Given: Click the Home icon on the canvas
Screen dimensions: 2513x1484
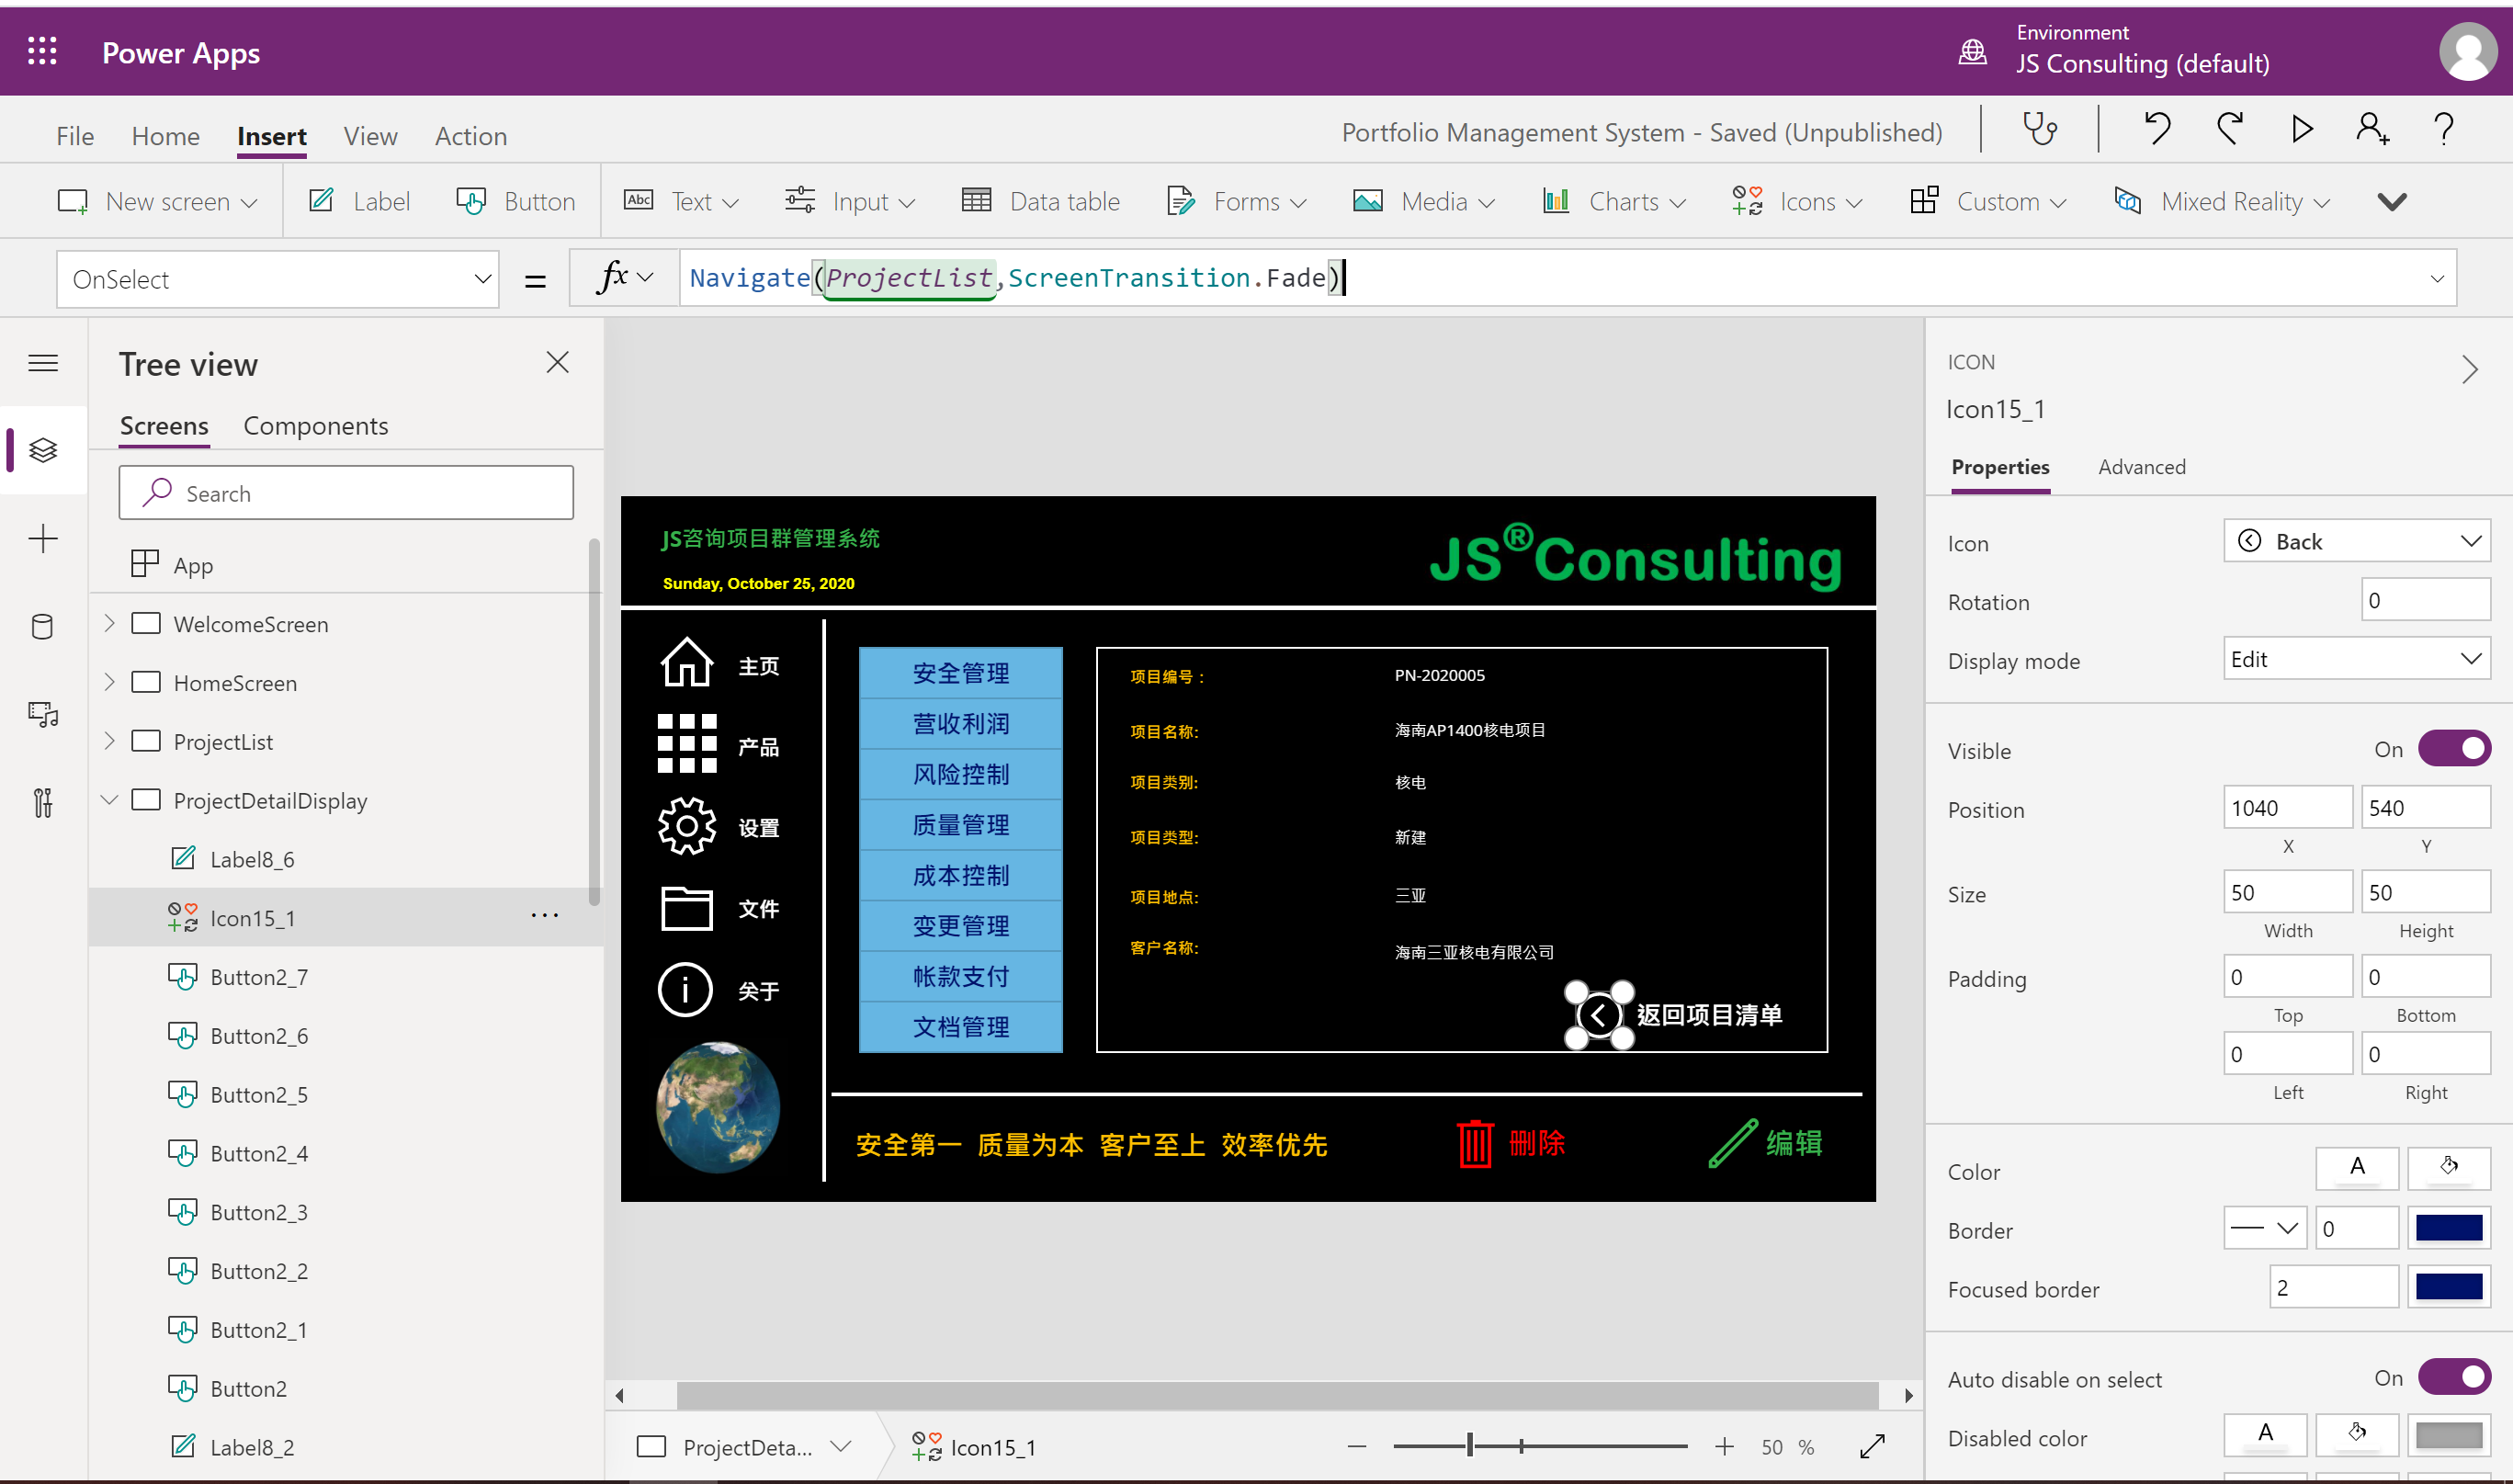Looking at the screenshot, I should (686, 662).
